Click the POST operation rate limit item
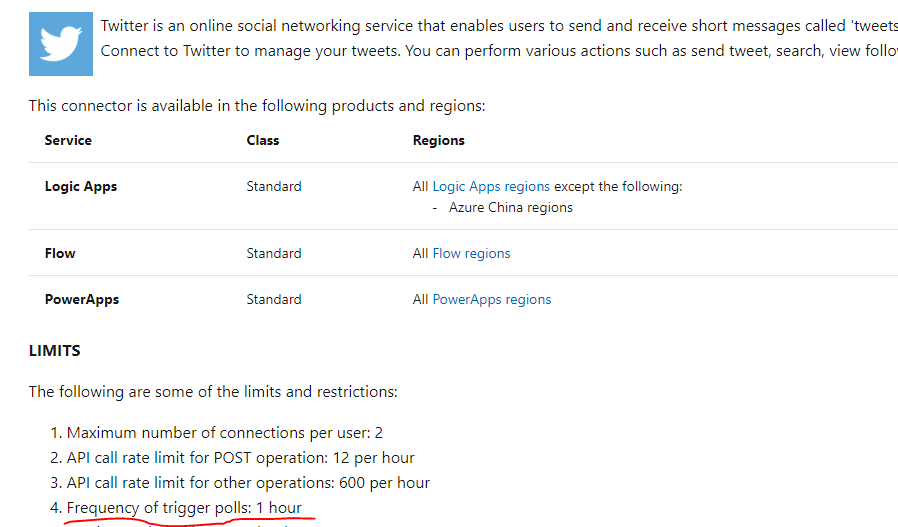Screen dimensions: 898x527 pyautogui.click(x=241, y=458)
